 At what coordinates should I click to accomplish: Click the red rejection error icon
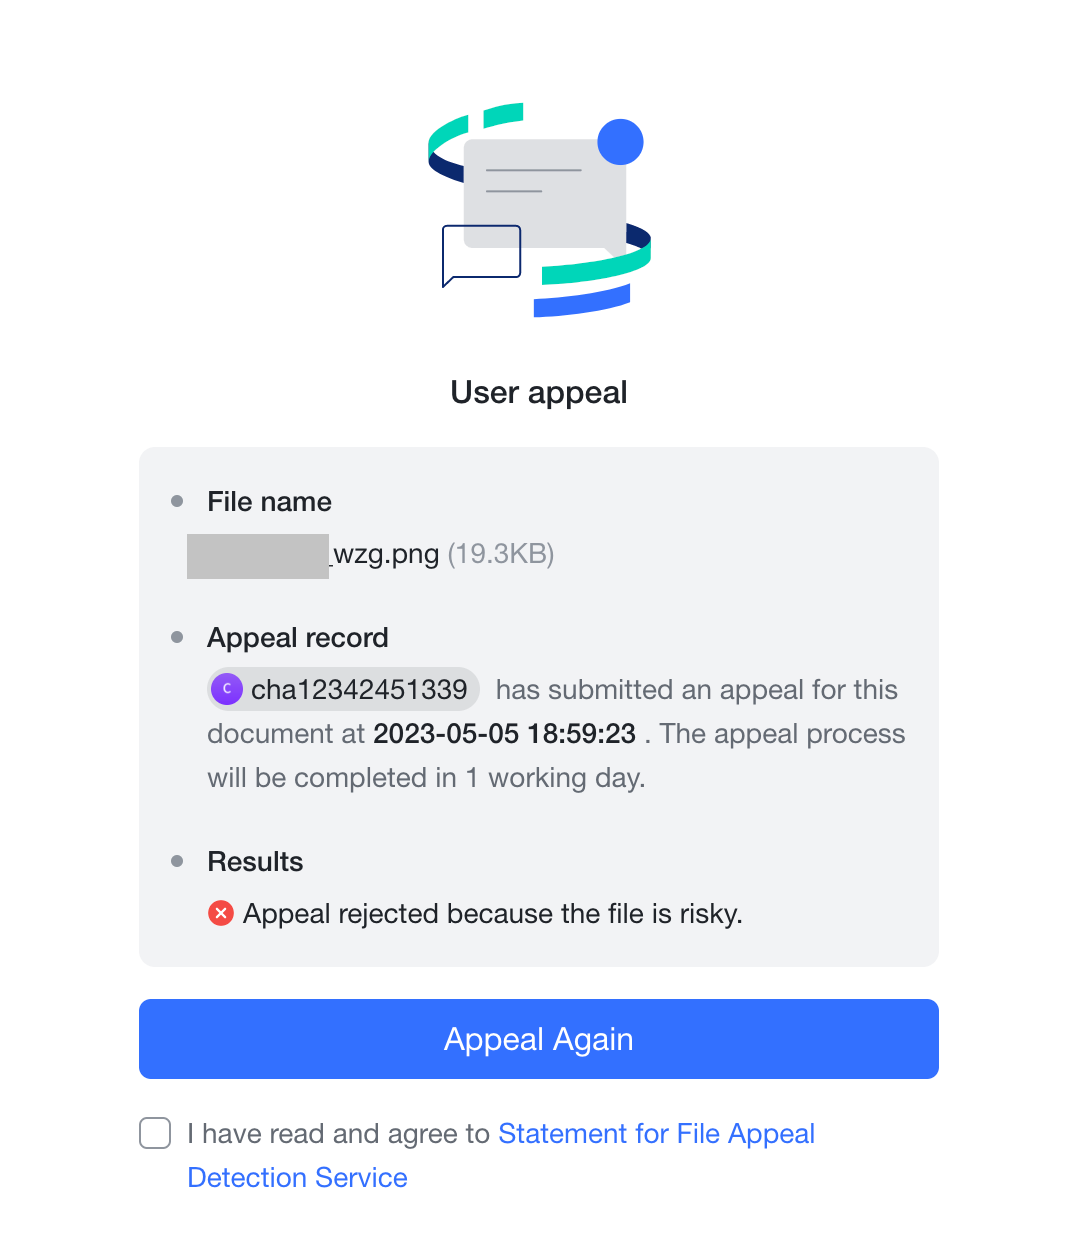[x=220, y=913]
